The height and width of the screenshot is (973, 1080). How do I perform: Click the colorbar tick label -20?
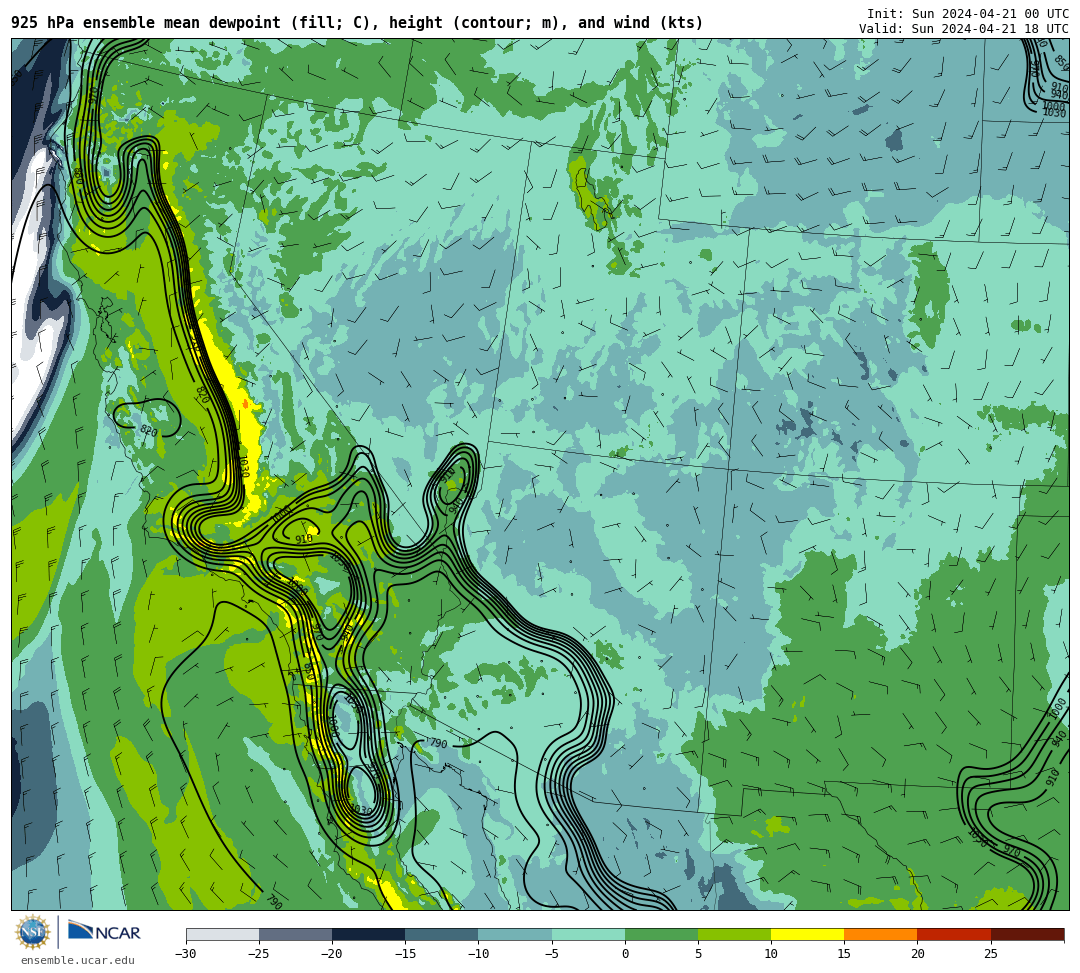[x=332, y=954]
